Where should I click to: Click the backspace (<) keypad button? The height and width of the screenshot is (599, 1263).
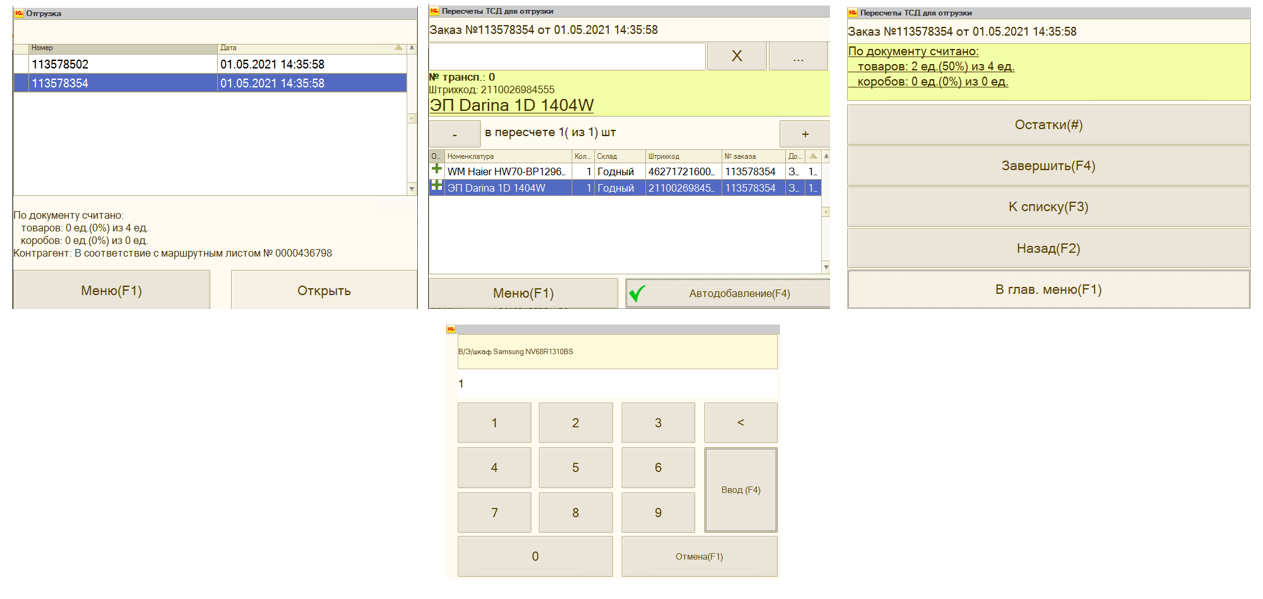pos(741,423)
